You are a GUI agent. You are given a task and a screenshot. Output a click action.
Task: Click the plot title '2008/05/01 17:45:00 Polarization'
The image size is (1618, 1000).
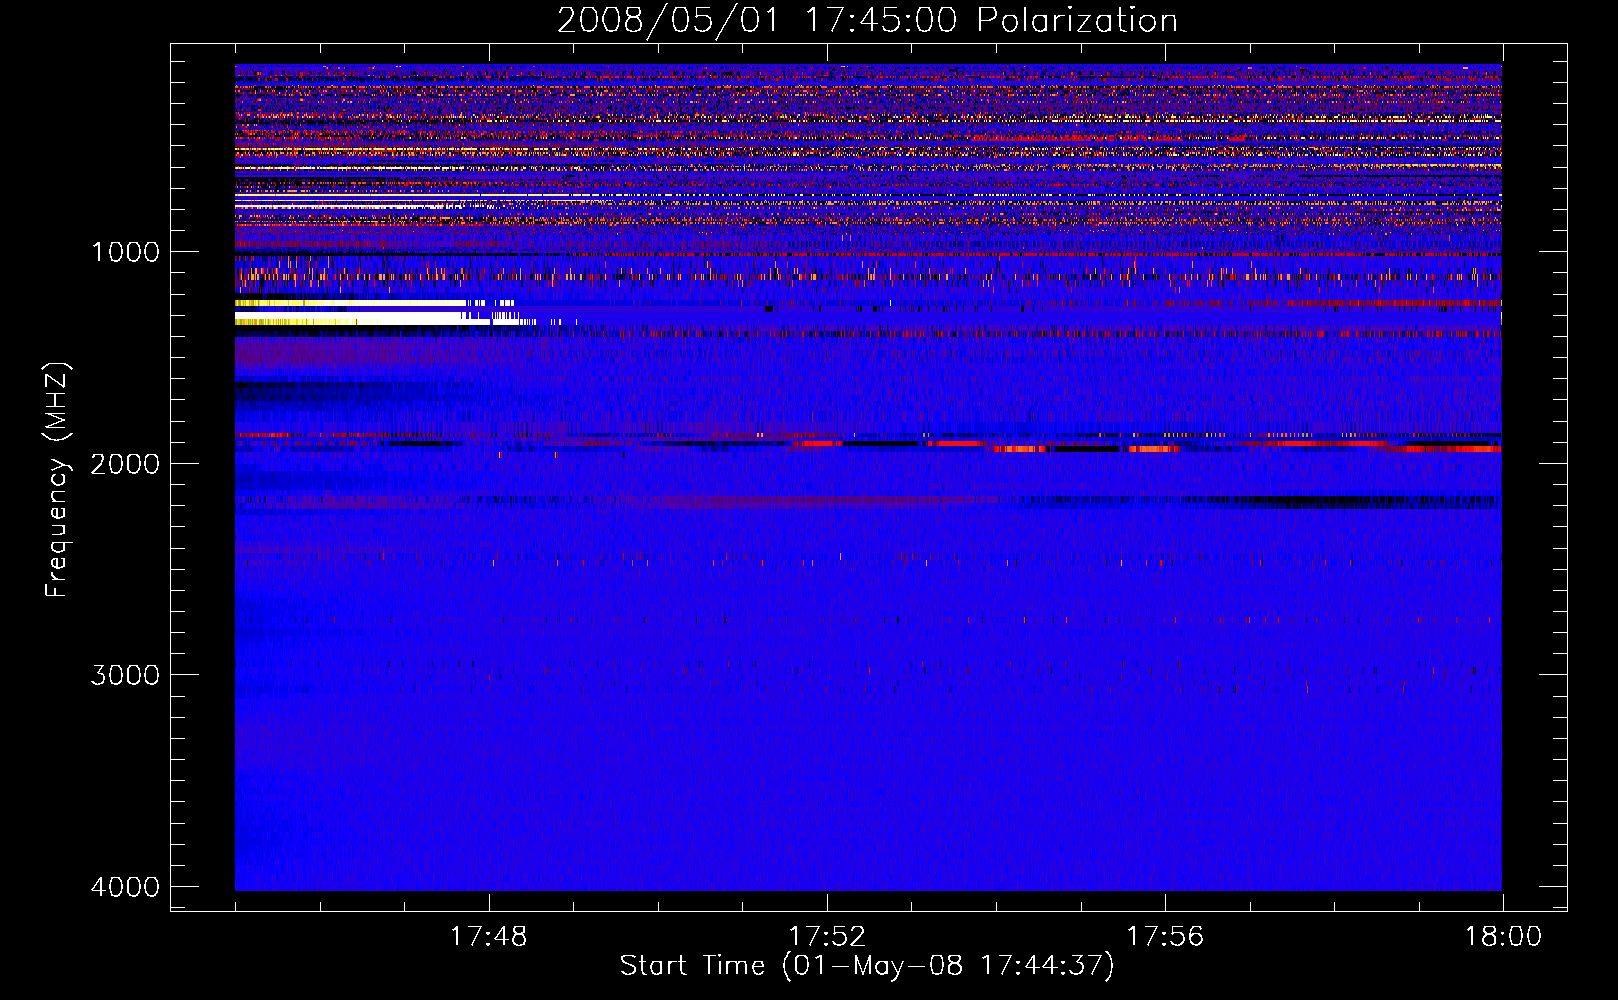tap(867, 20)
